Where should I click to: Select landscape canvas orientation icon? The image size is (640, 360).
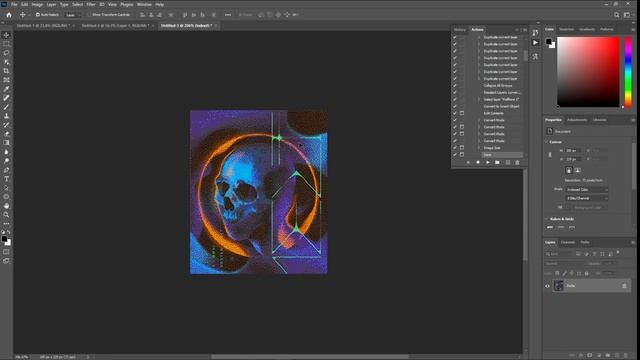point(578,170)
